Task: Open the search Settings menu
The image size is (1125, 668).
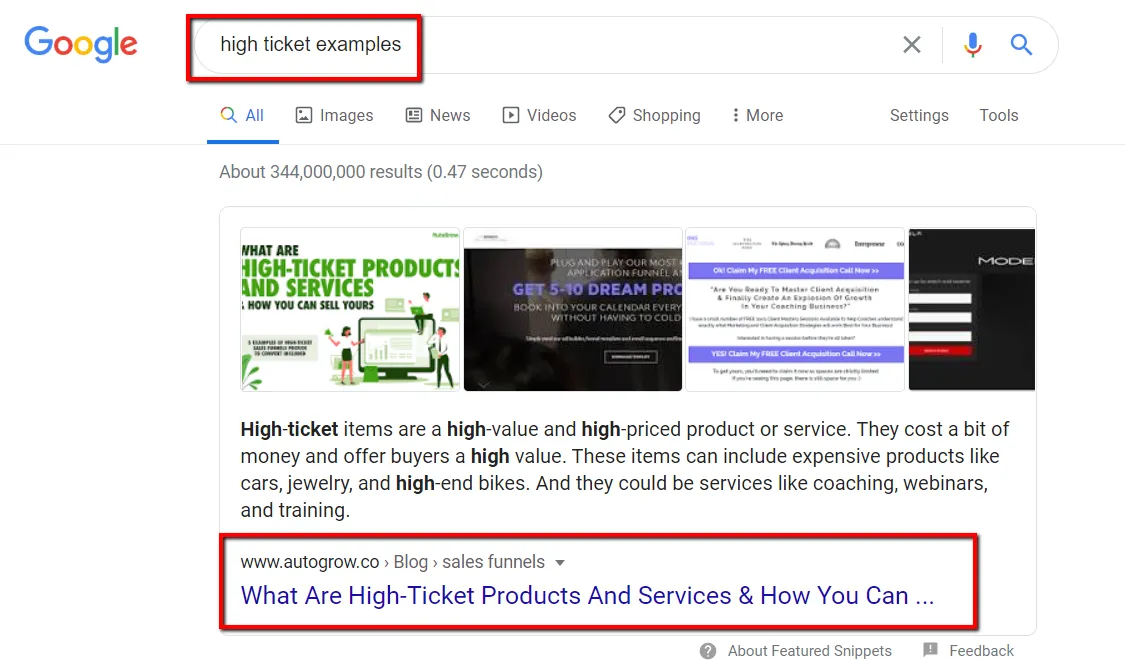Action: click(x=918, y=115)
